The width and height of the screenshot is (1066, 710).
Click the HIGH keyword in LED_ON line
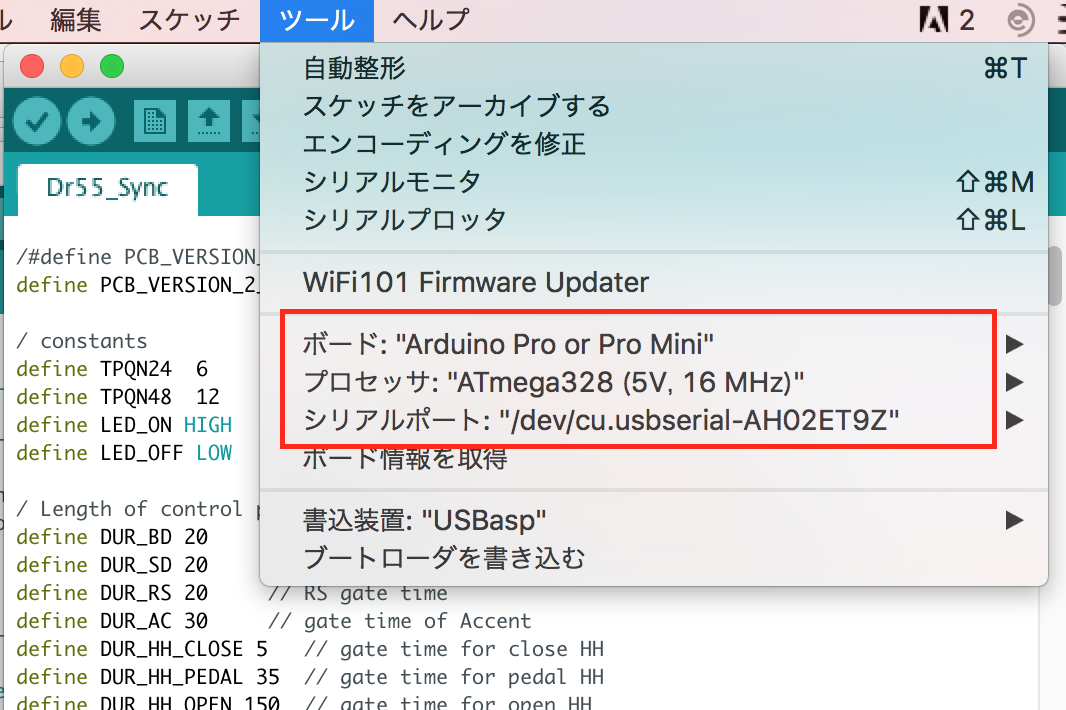click(x=208, y=425)
